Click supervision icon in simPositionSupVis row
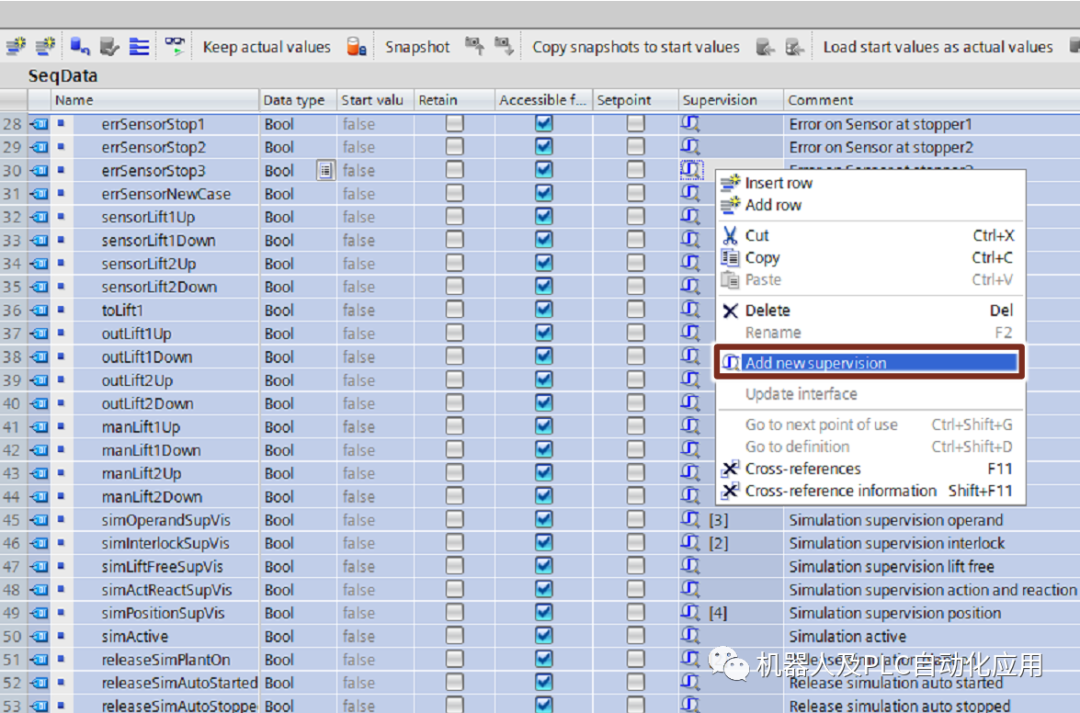Image resolution: width=1080 pixels, height=713 pixels. coord(690,612)
